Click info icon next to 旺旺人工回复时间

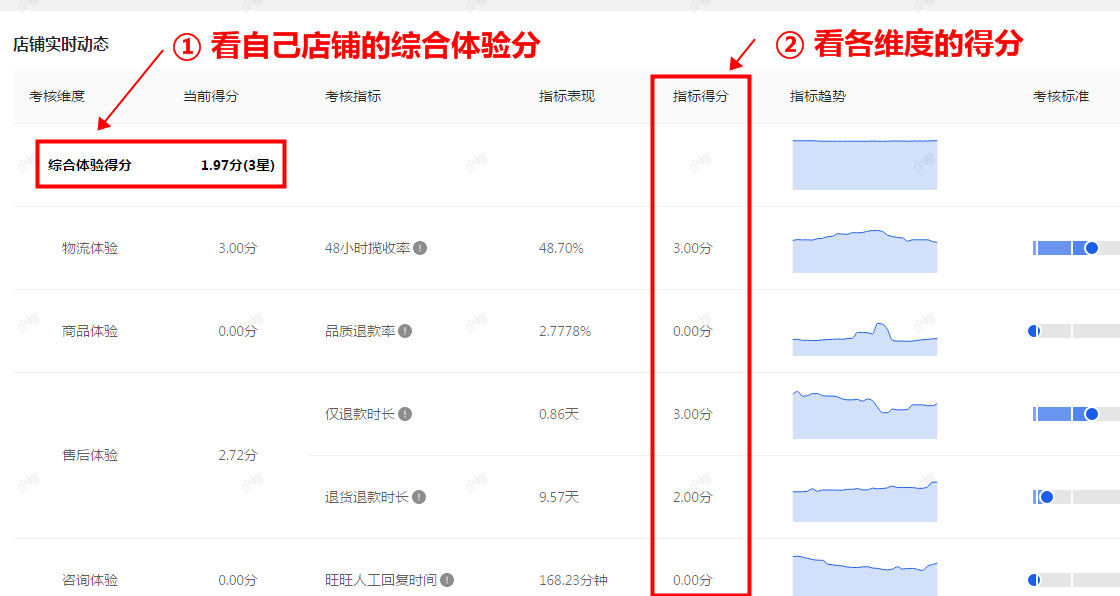447,580
